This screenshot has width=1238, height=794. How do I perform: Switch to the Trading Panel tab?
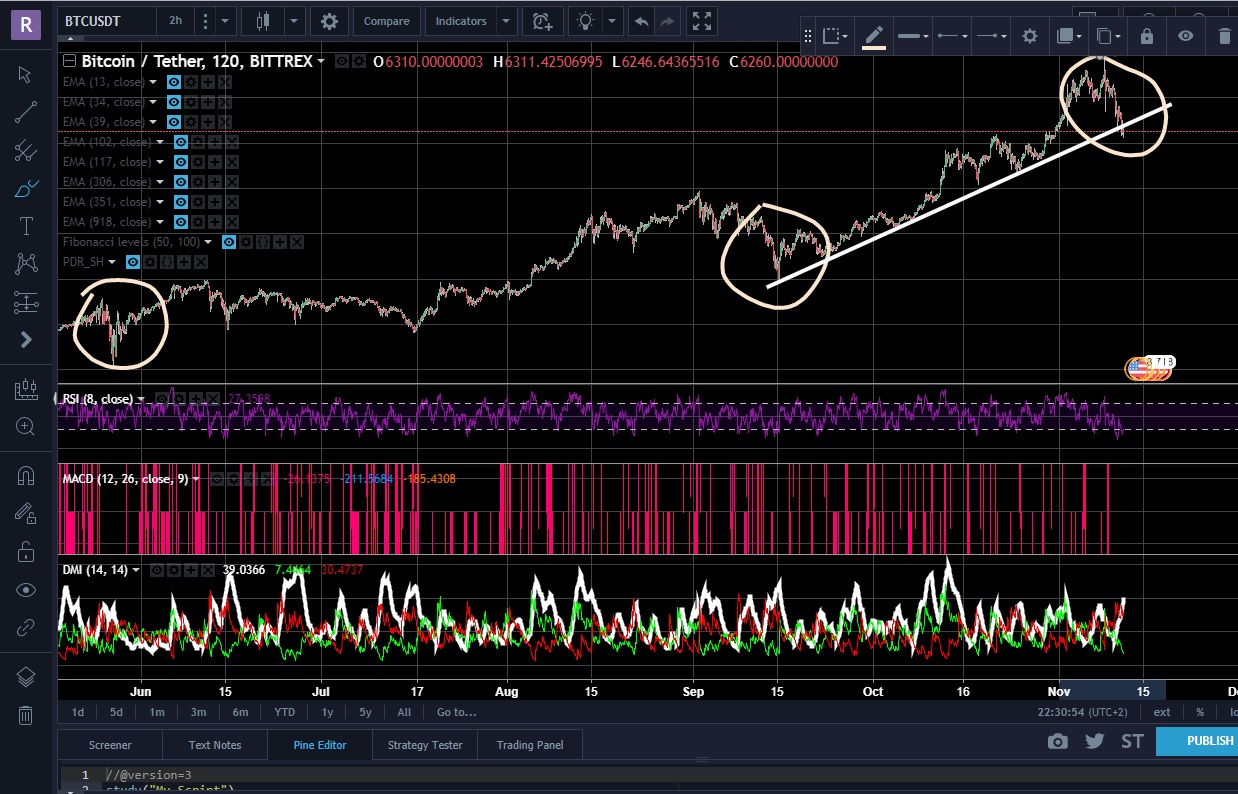pyautogui.click(x=530, y=745)
